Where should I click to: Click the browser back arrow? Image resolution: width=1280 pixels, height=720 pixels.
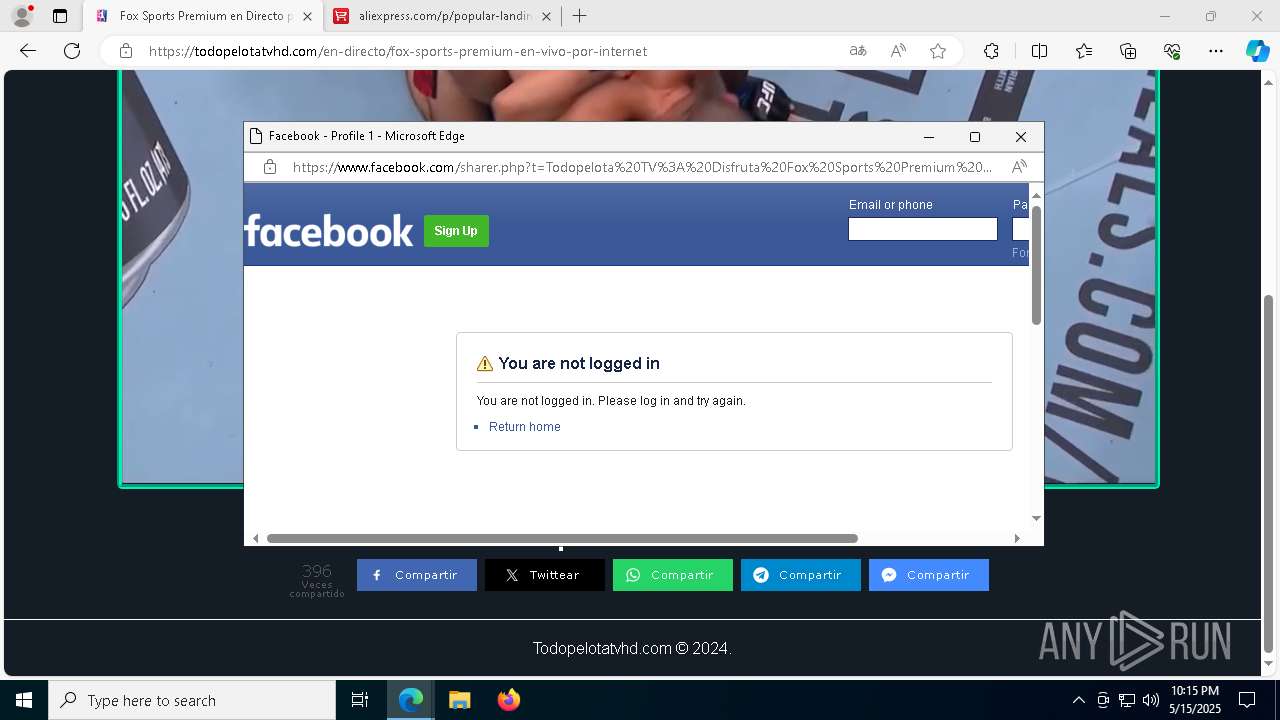click(28, 51)
